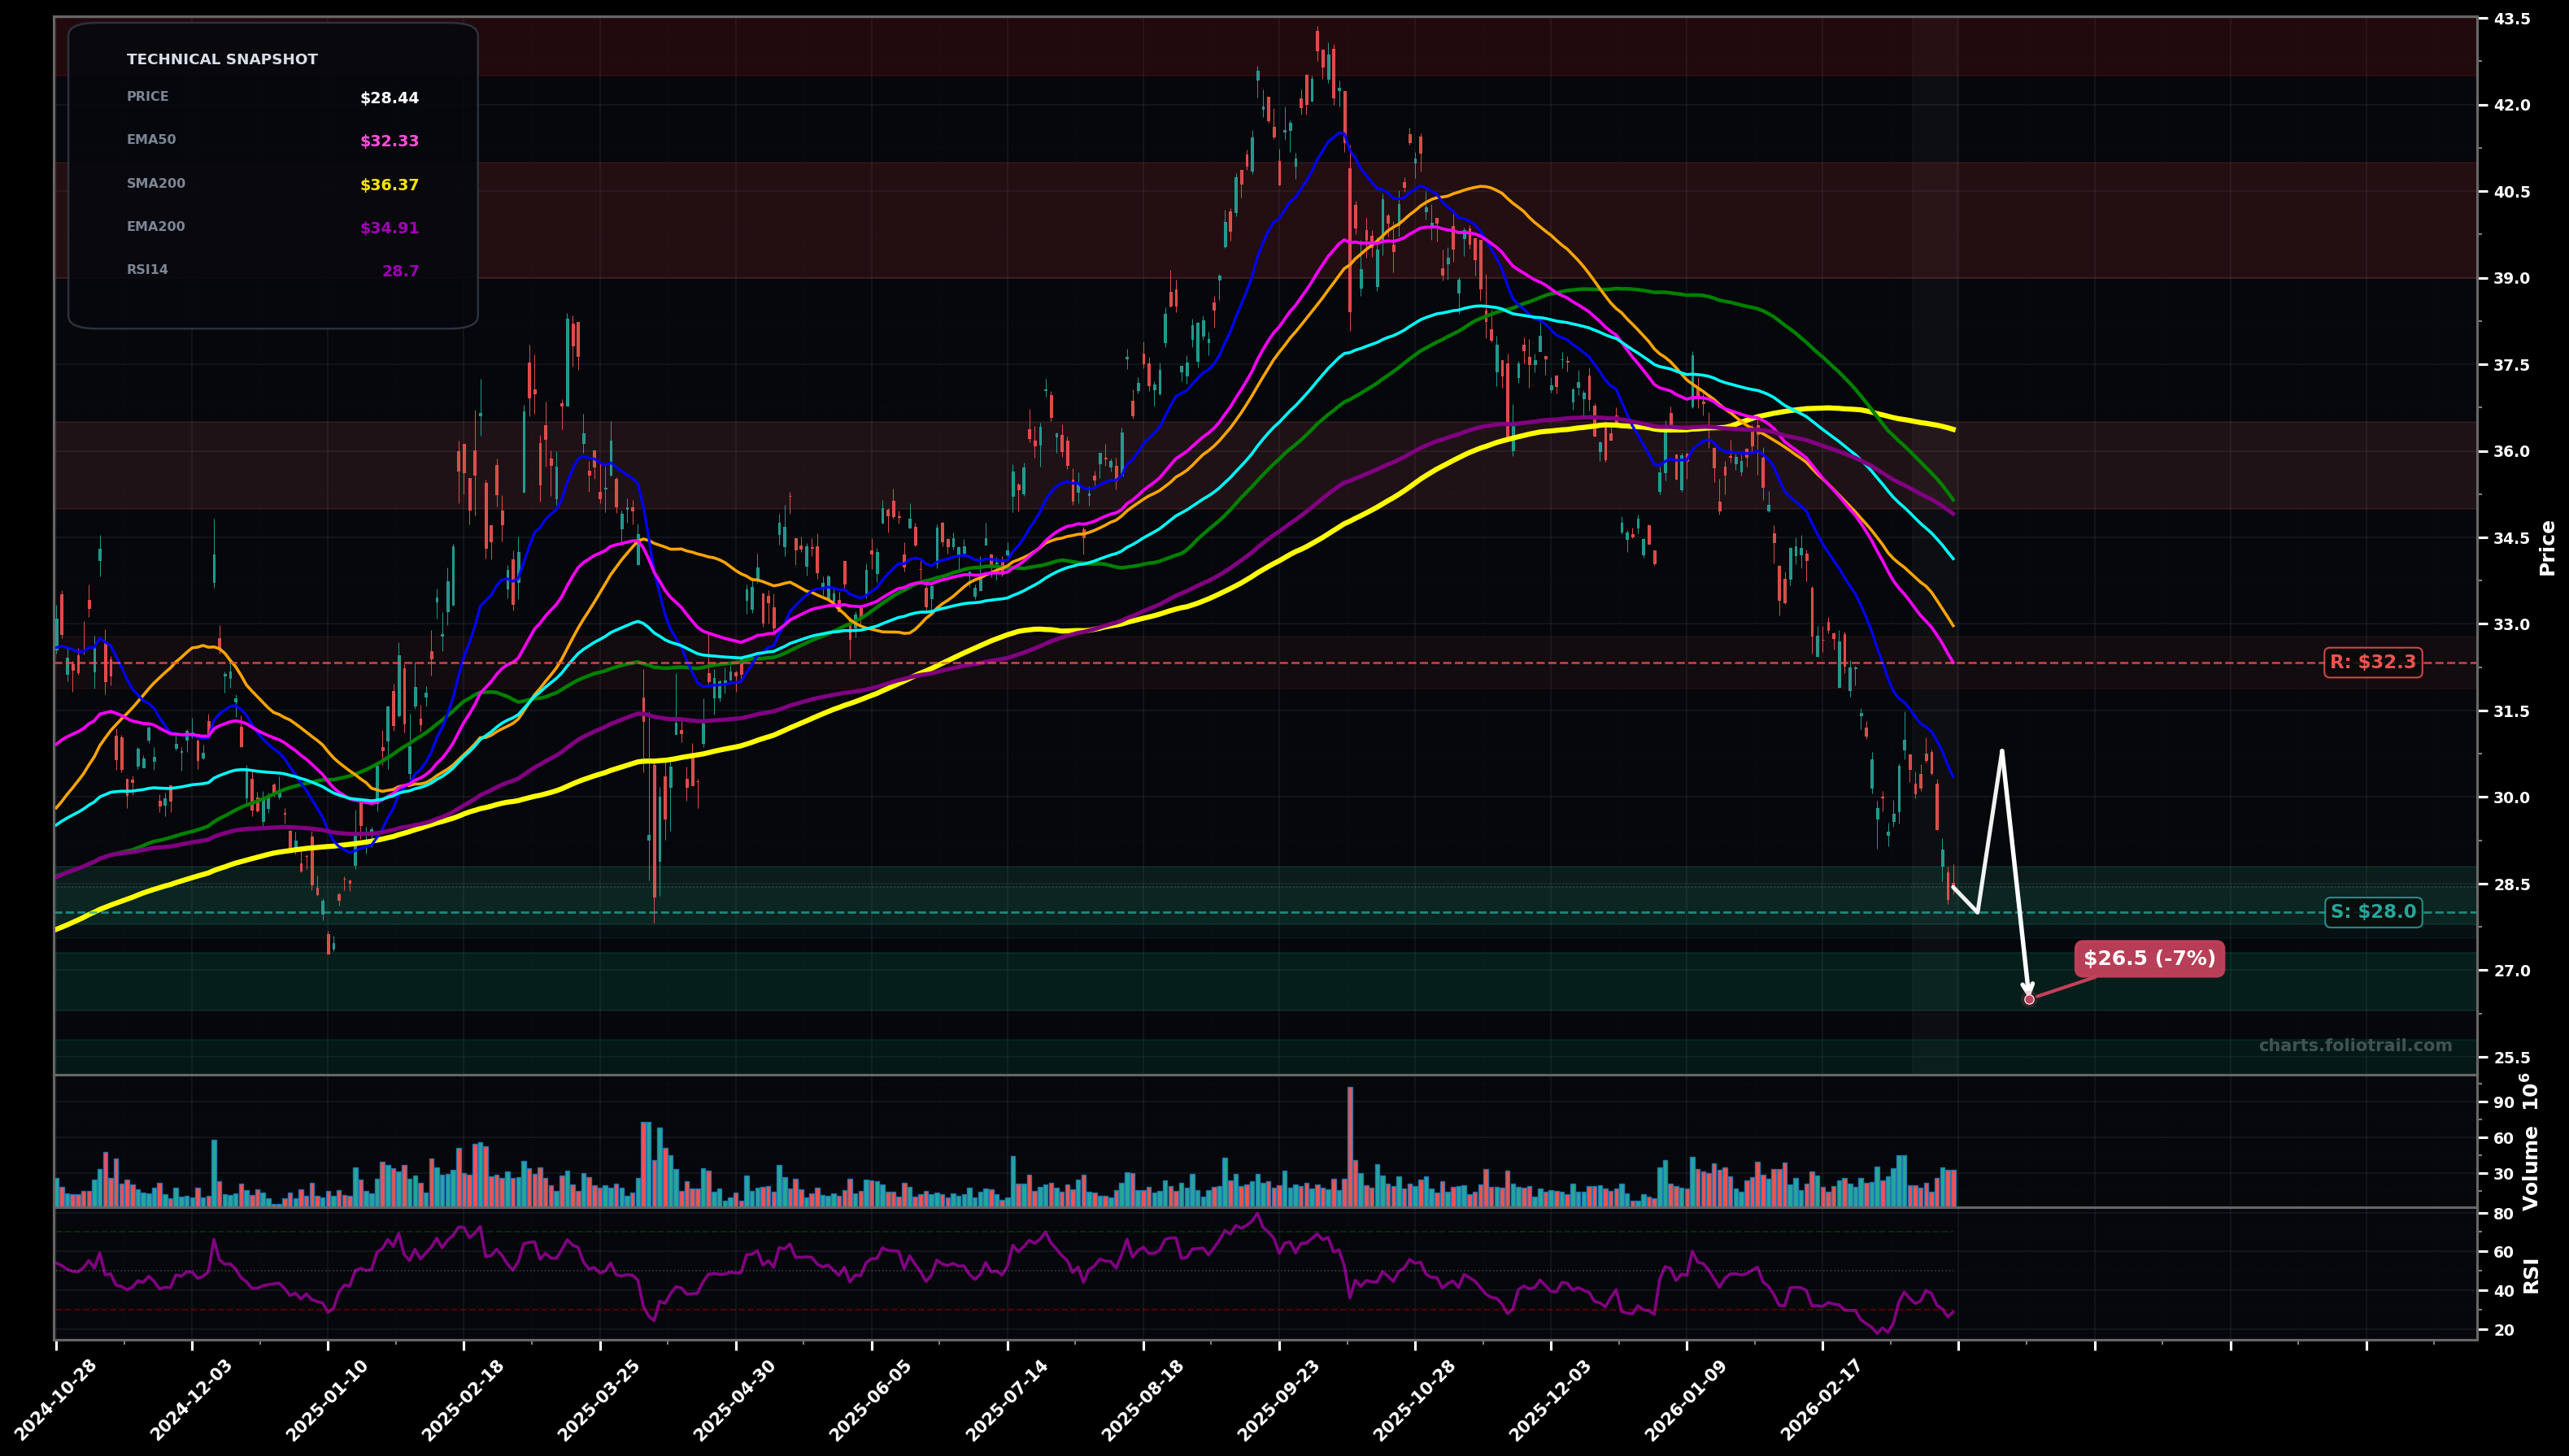This screenshot has width=2569, height=1456.
Task: Select the PRICE value $28.44
Action: point(389,97)
